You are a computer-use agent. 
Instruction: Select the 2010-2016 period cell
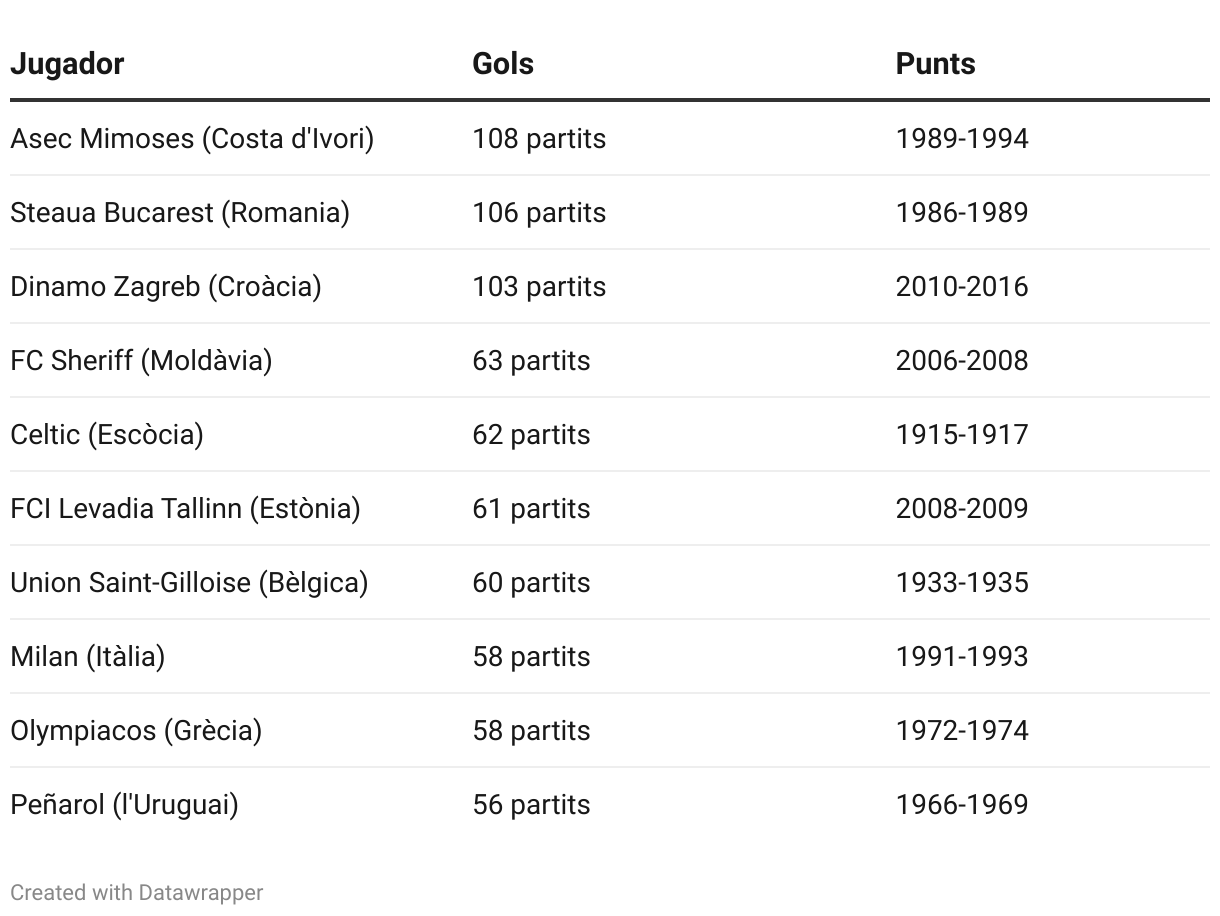(x=961, y=287)
